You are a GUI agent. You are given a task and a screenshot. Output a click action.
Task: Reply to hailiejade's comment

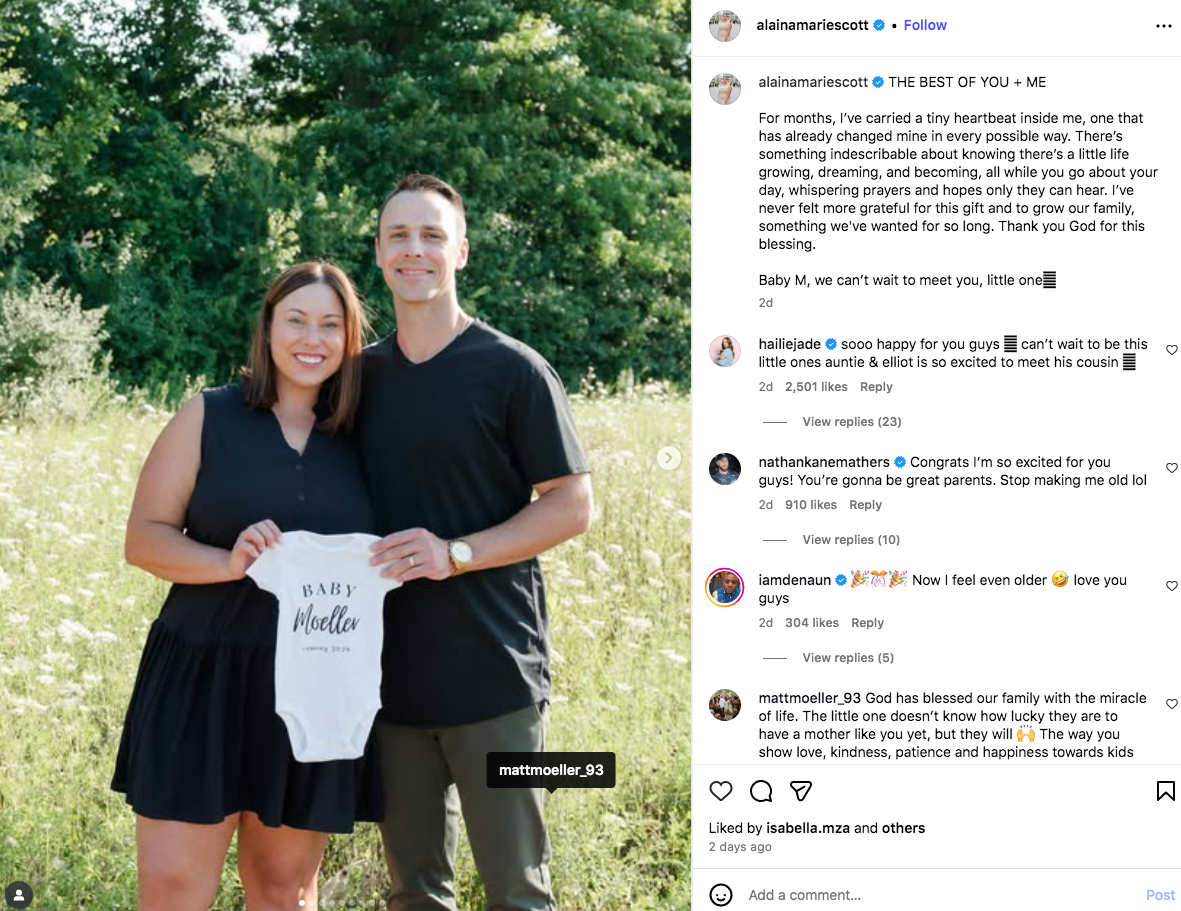click(x=876, y=386)
